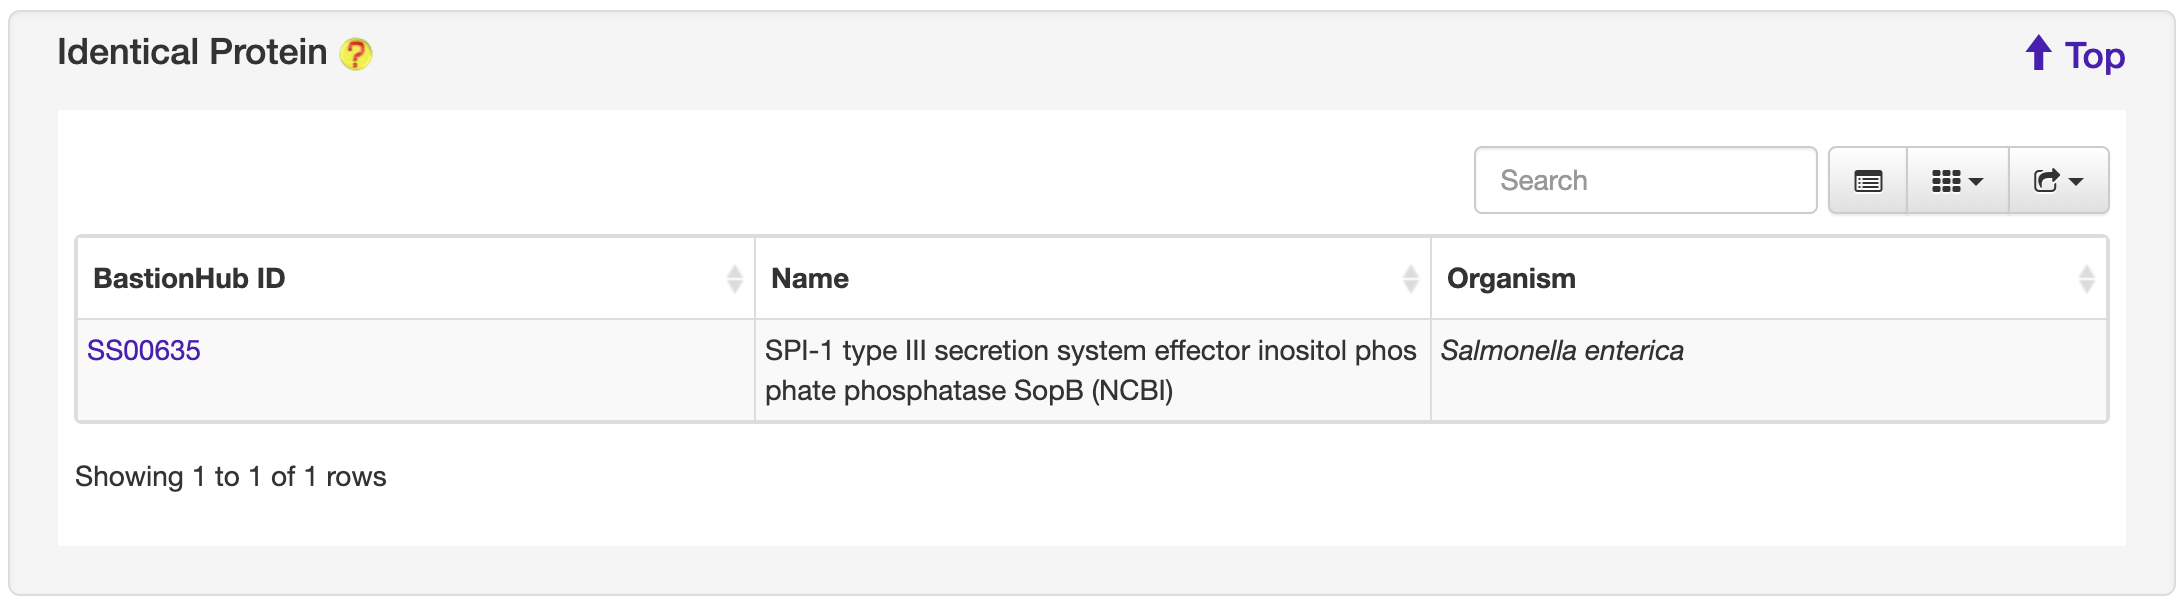
Task: Click the sort arrows in Organism column
Action: point(2086,279)
